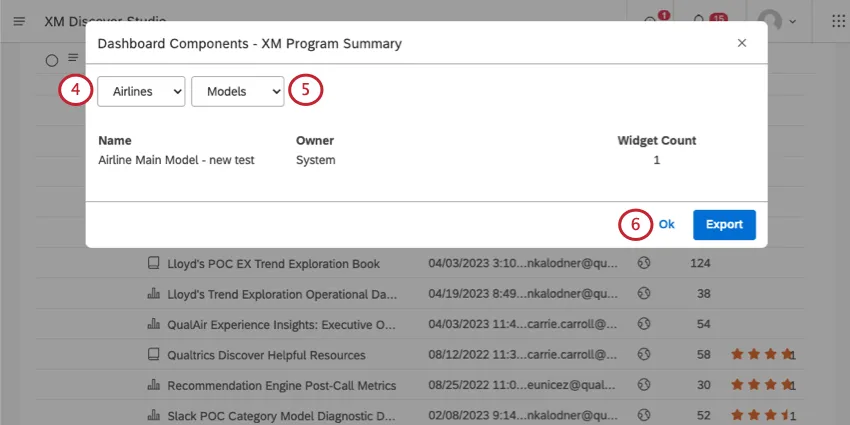Click star rating on Recommendation Engine row
The height and width of the screenshot is (425, 850).
[762, 385]
